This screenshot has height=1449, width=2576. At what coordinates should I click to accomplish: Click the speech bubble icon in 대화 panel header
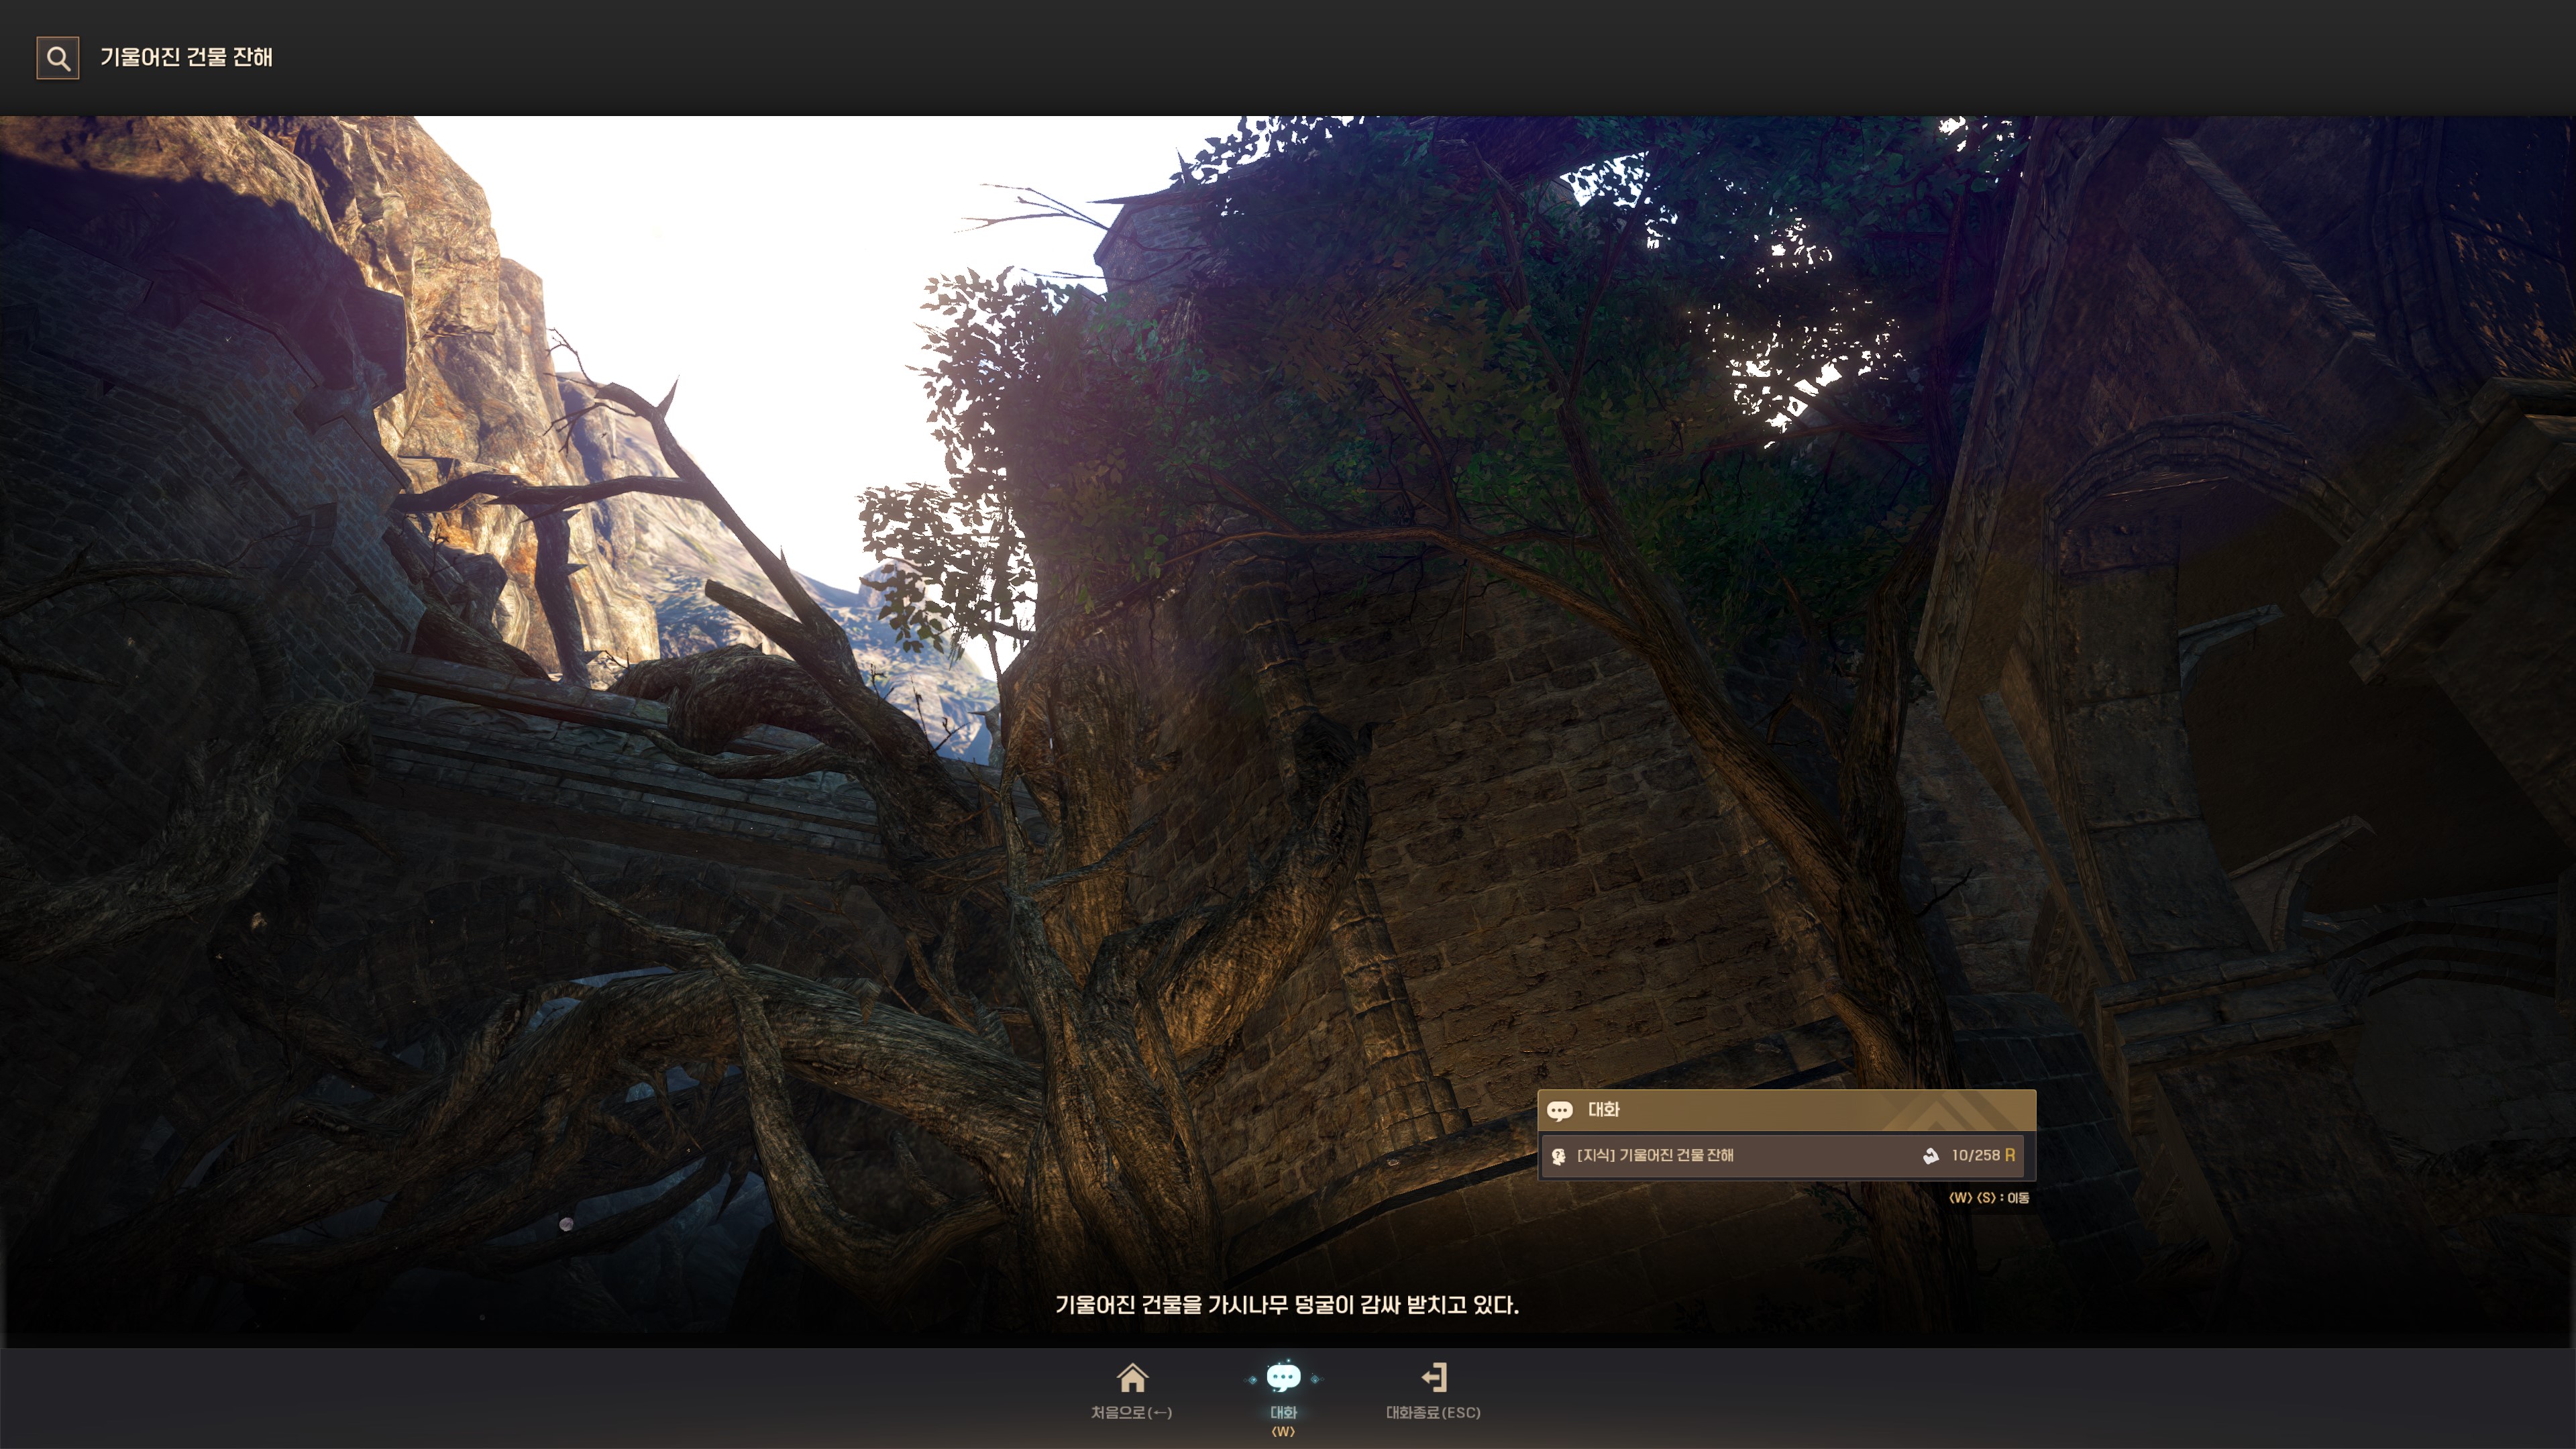(x=1559, y=1110)
